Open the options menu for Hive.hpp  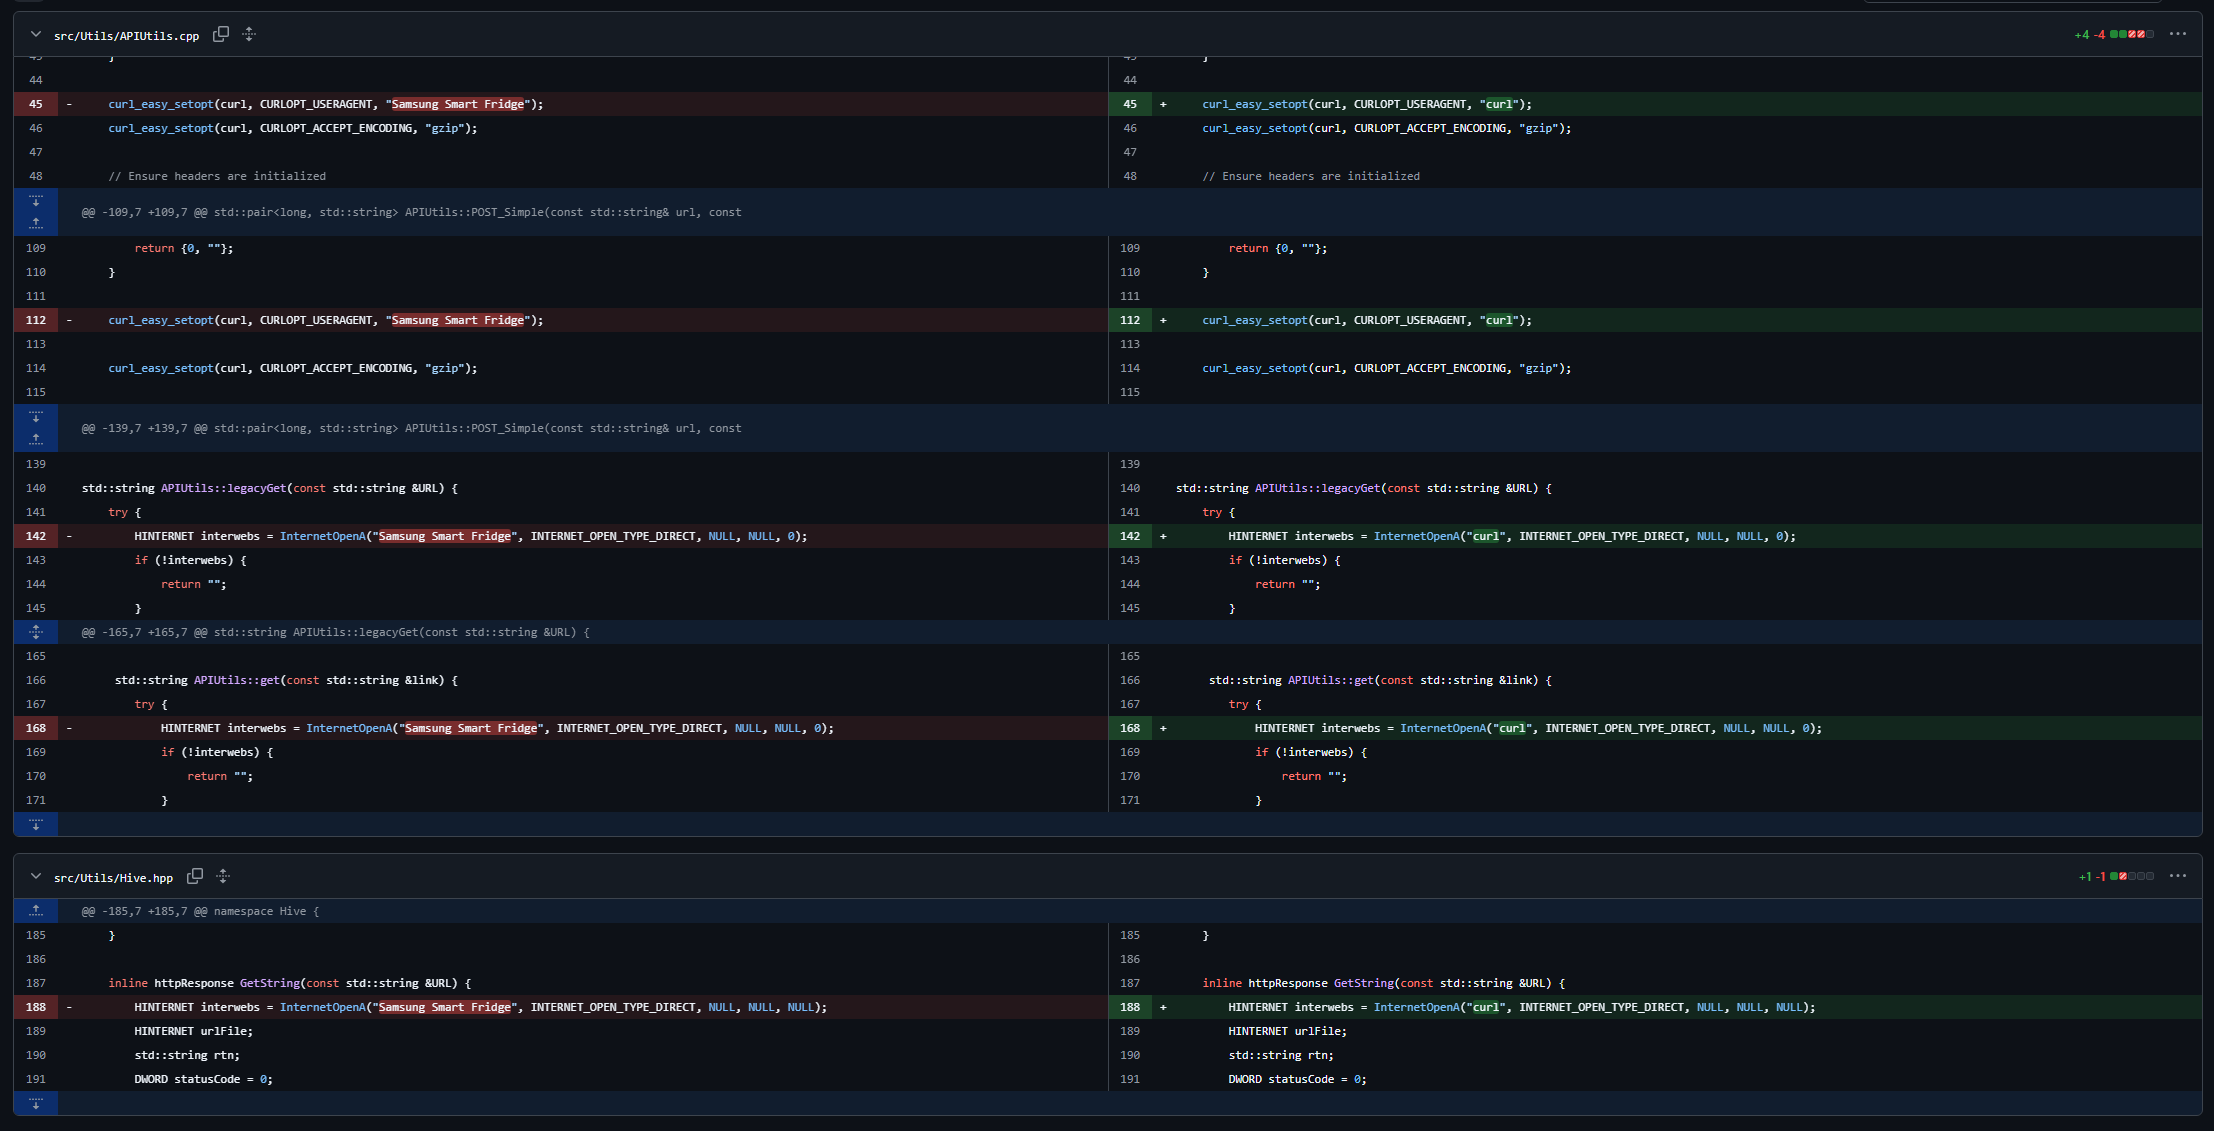click(2177, 876)
